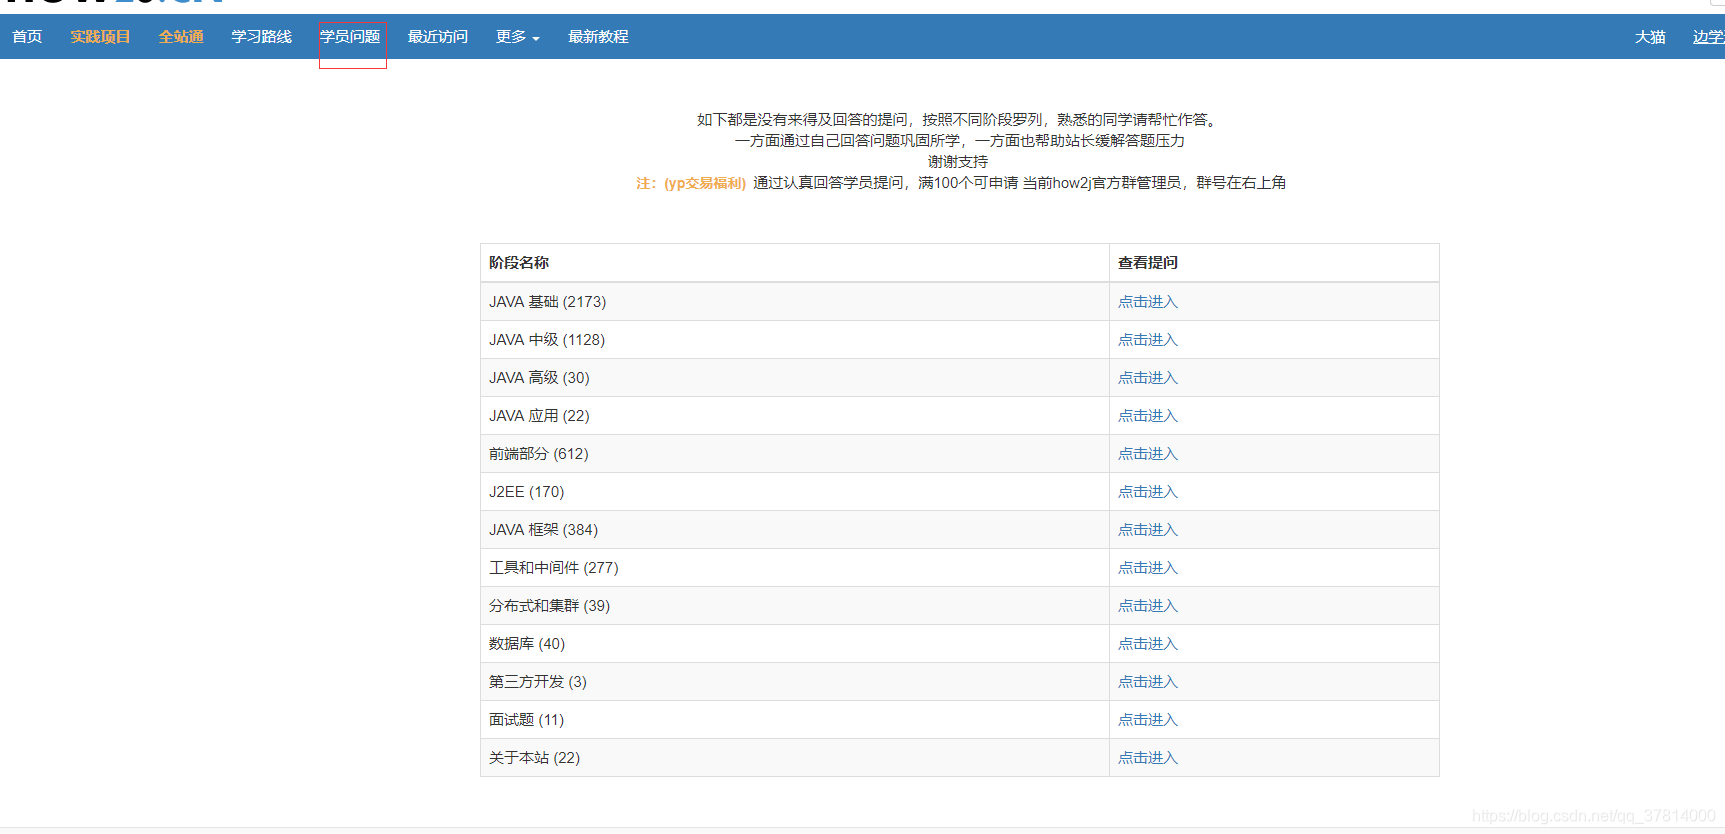
Task: Click 点击进入 for JAVA 高级
Action: point(1148,378)
